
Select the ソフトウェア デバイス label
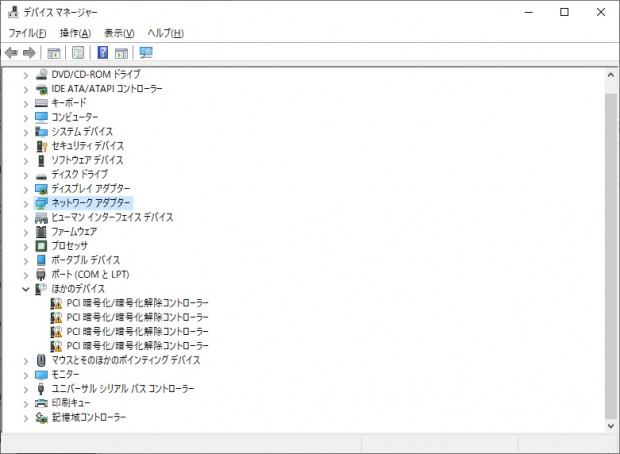click(x=87, y=160)
